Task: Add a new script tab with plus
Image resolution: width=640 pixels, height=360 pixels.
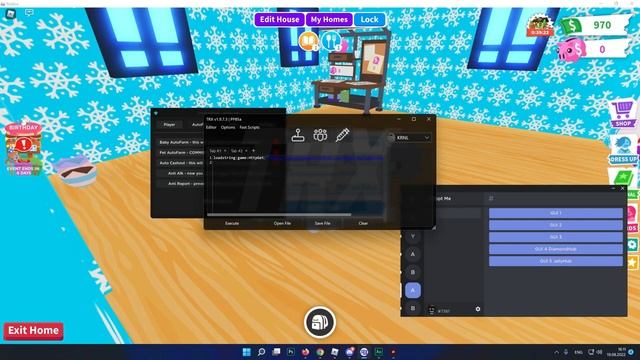Action: [x=253, y=151]
